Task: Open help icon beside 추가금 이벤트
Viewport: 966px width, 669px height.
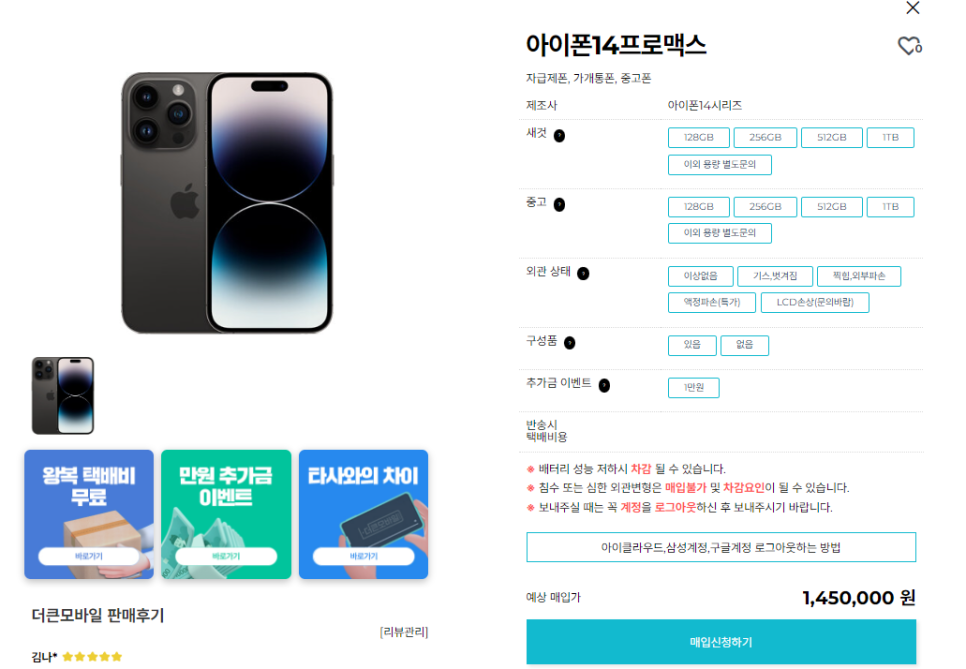Action: tap(604, 386)
